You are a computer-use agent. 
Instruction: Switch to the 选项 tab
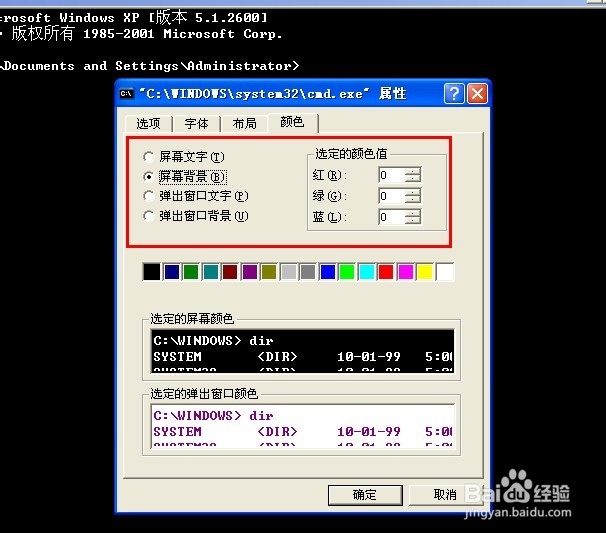148,124
